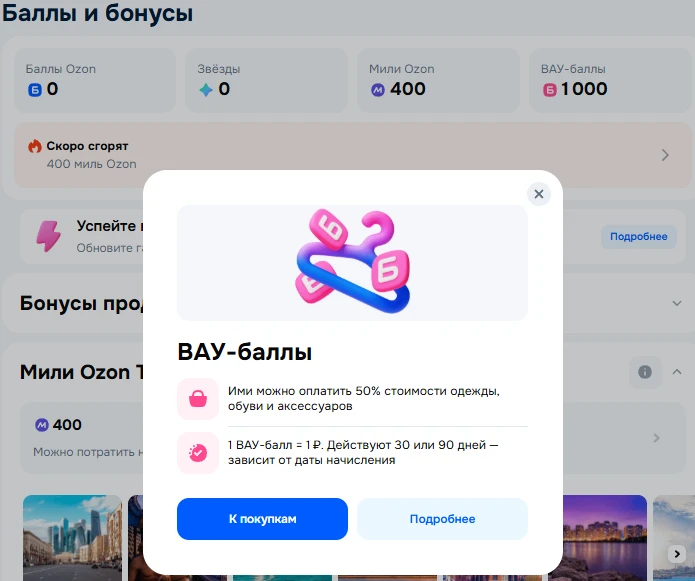Viewport: 695px width, 581px height.
Task: Close the ВАУ-баллы popup
Action: click(539, 194)
